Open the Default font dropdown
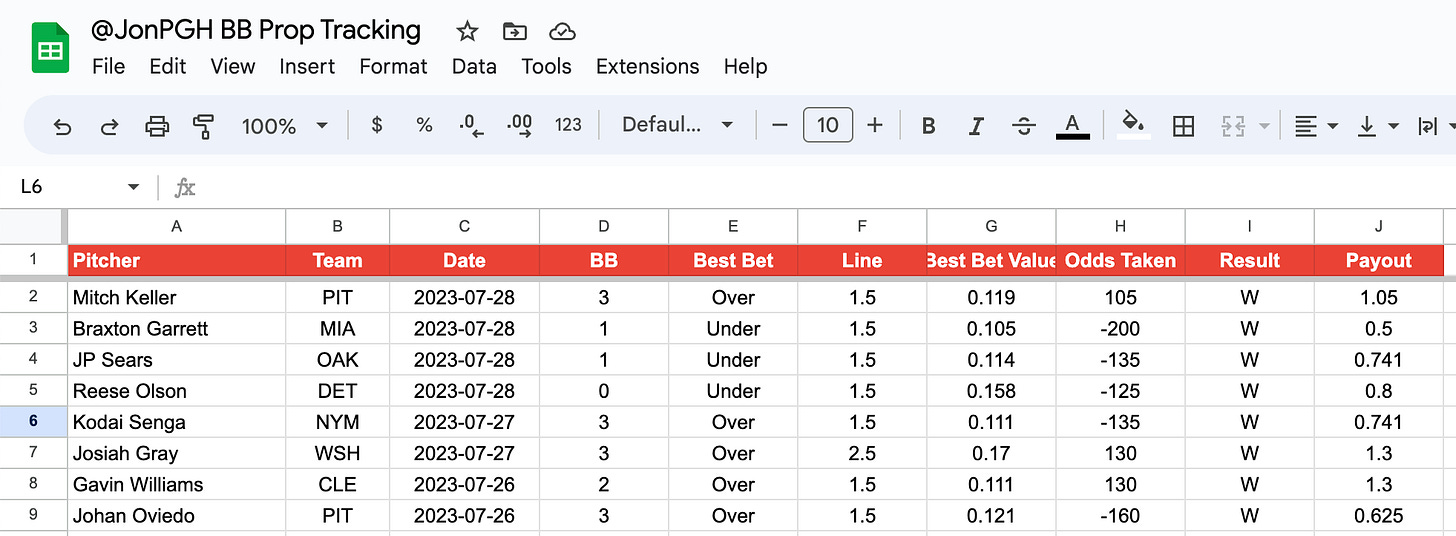The width and height of the screenshot is (1456, 536). [677, 125]
